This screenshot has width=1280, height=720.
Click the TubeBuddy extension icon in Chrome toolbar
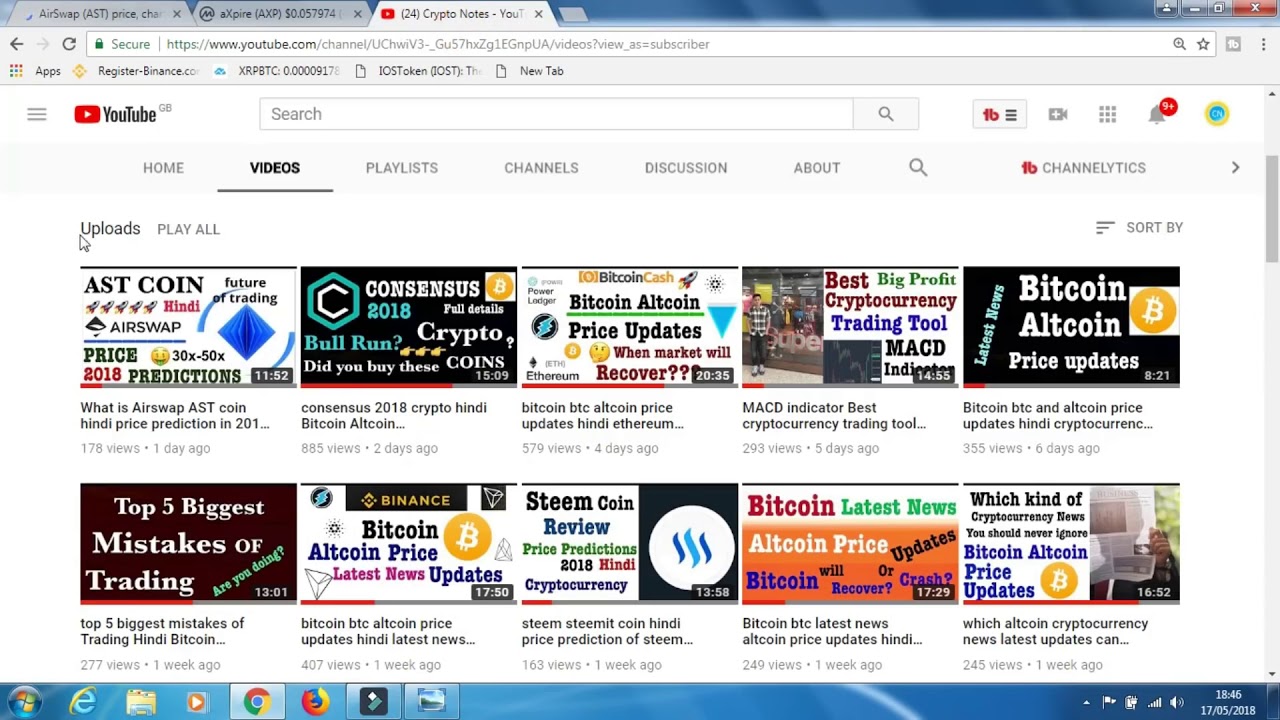pos(1233,44)
